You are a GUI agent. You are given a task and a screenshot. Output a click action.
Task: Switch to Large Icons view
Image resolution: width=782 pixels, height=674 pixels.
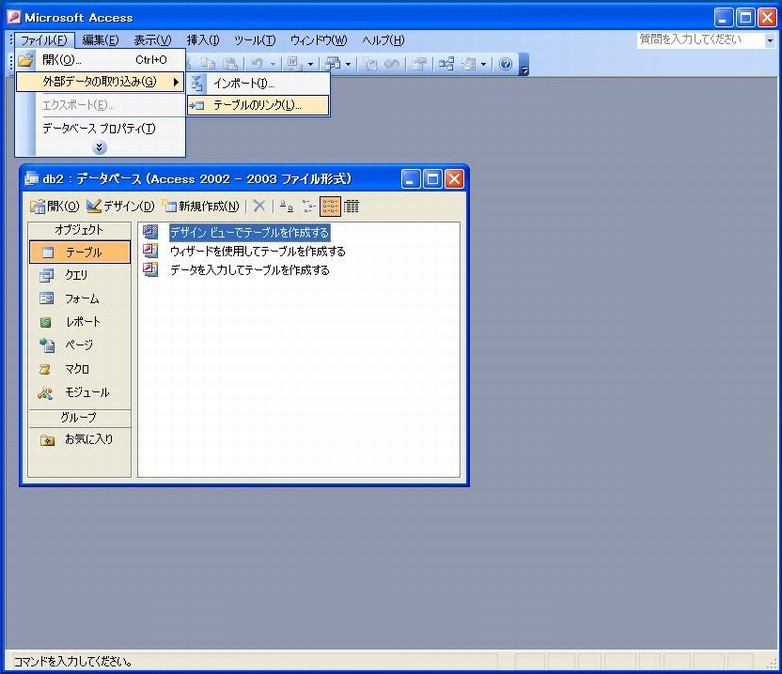point(286,206)
